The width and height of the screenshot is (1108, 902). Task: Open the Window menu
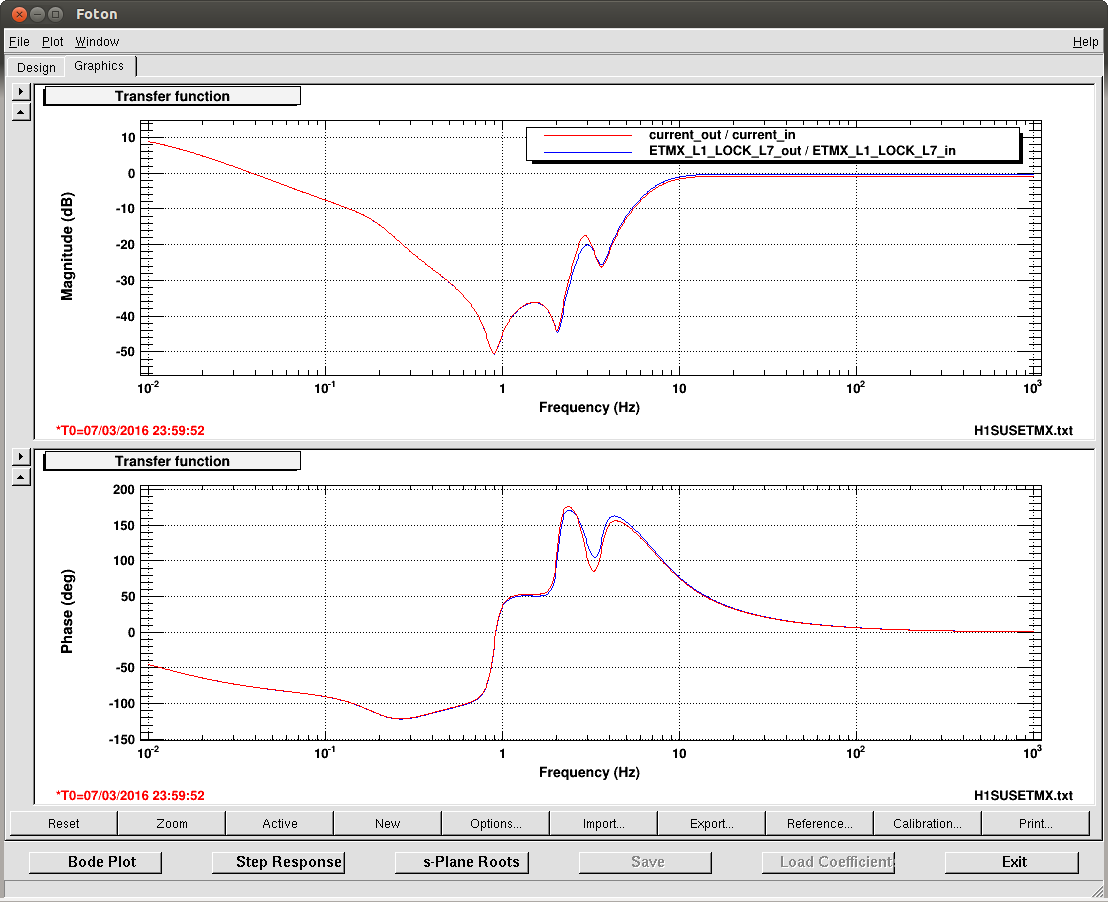[97, 42]
